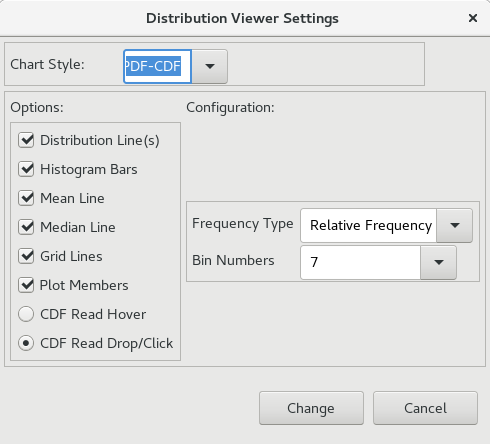Click the Chart Style label

click(x=47, y=64)
